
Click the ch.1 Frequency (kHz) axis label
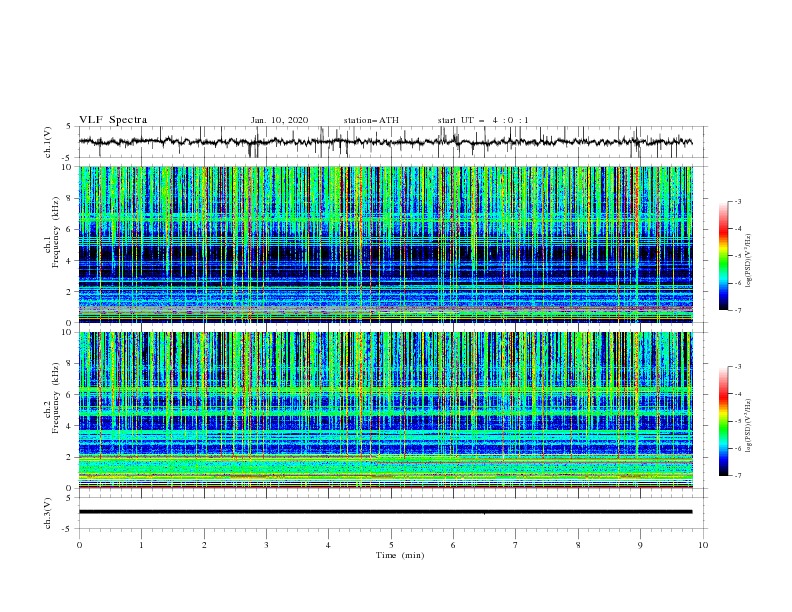point(52,233)
